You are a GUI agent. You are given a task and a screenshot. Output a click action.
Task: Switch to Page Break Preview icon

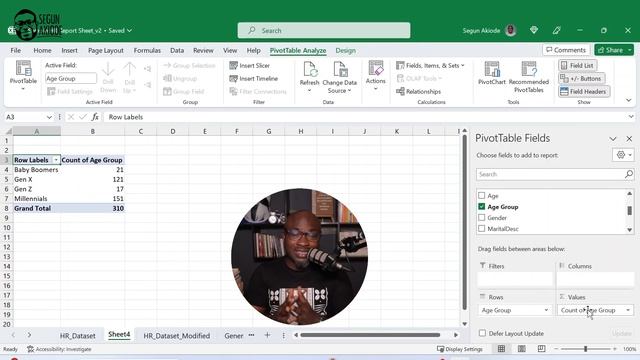[542, 349]
